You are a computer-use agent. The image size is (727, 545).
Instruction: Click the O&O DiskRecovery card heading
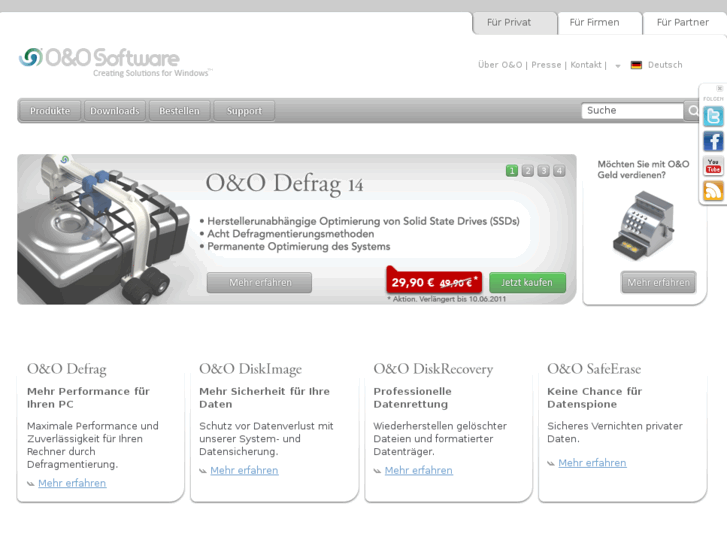(x=433, y=369)
